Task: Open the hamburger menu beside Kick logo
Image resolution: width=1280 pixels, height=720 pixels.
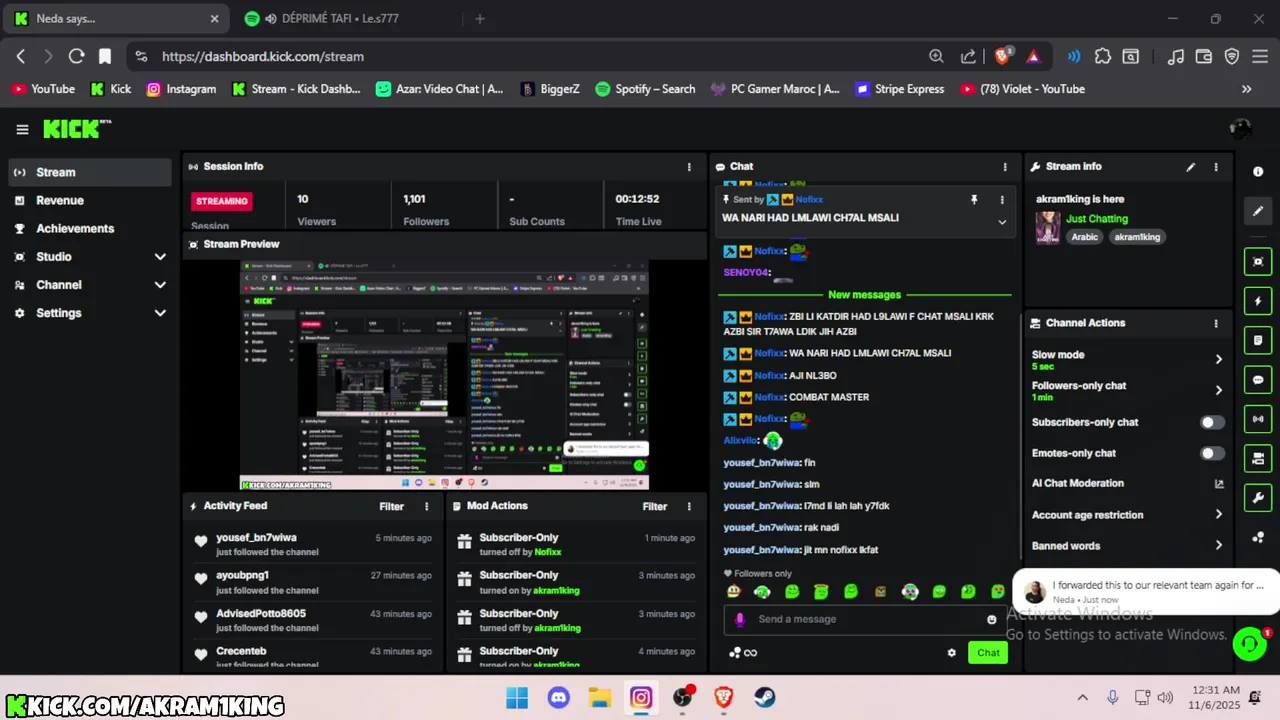Action: tap(22, 129)
